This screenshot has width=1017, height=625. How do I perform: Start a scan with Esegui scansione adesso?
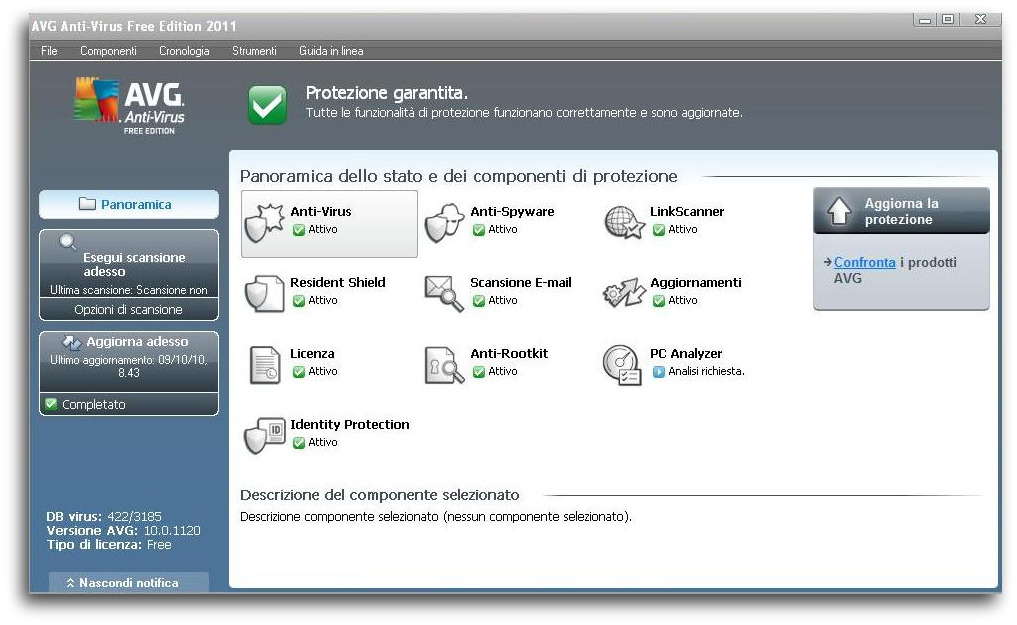coord(129,263)
